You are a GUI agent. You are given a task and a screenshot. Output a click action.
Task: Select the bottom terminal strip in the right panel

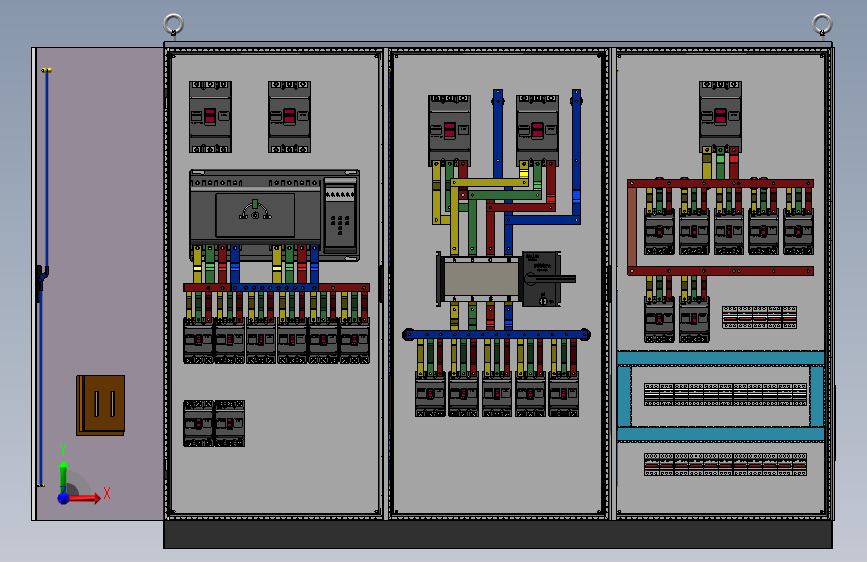tap(725, 465)
